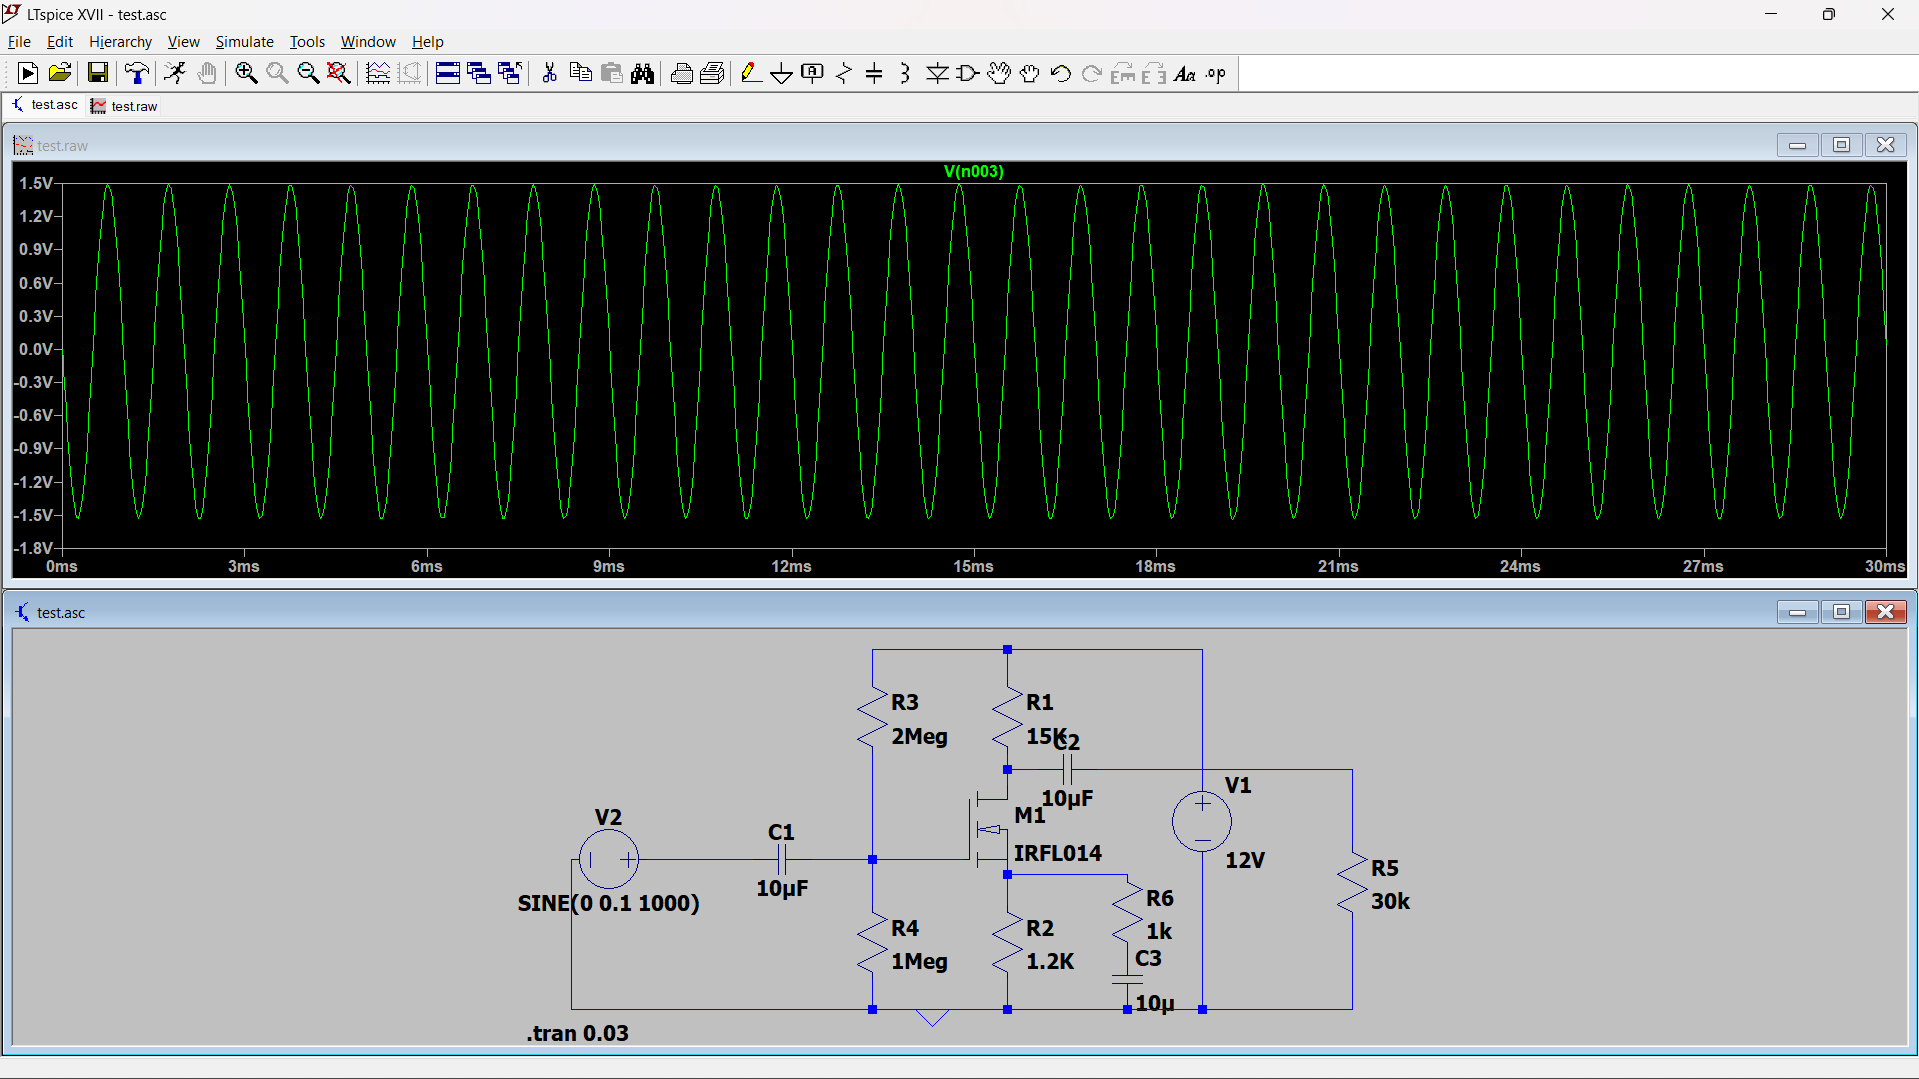Click the Zoom Full Extents icon
The image size is (1919, 1079).
click(x=339, y=73)
